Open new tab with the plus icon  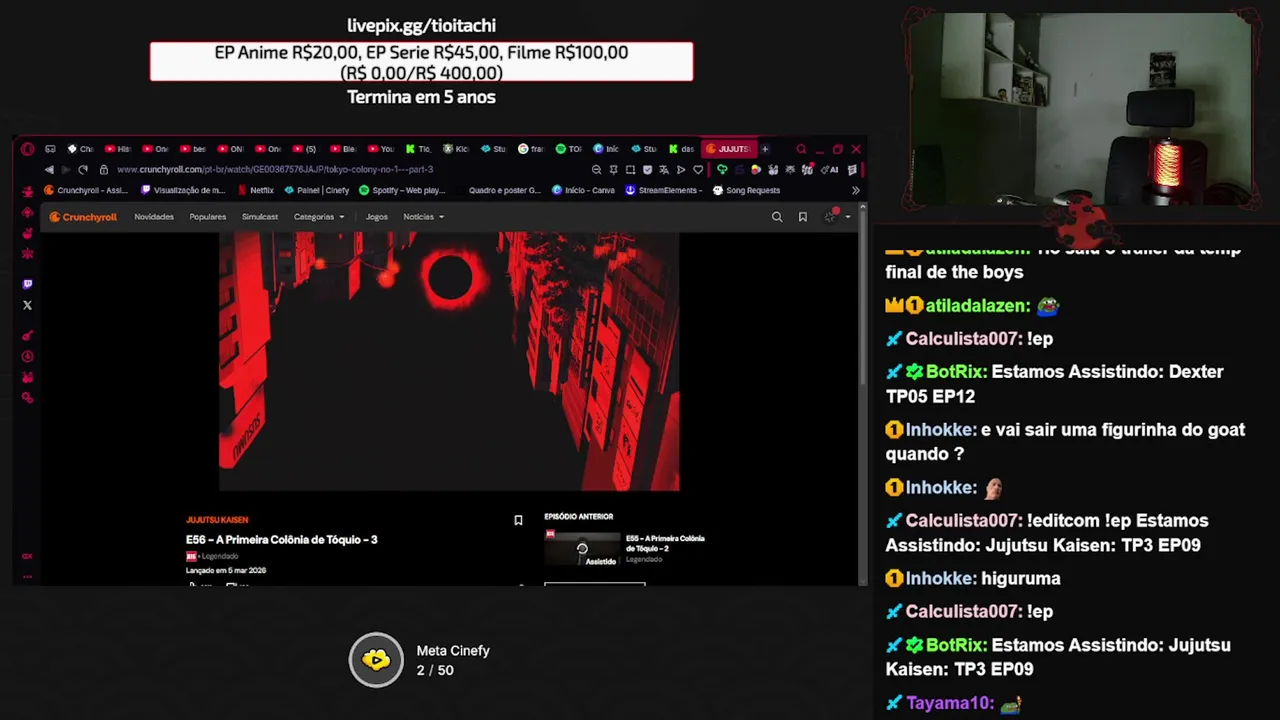pos(765,149)
